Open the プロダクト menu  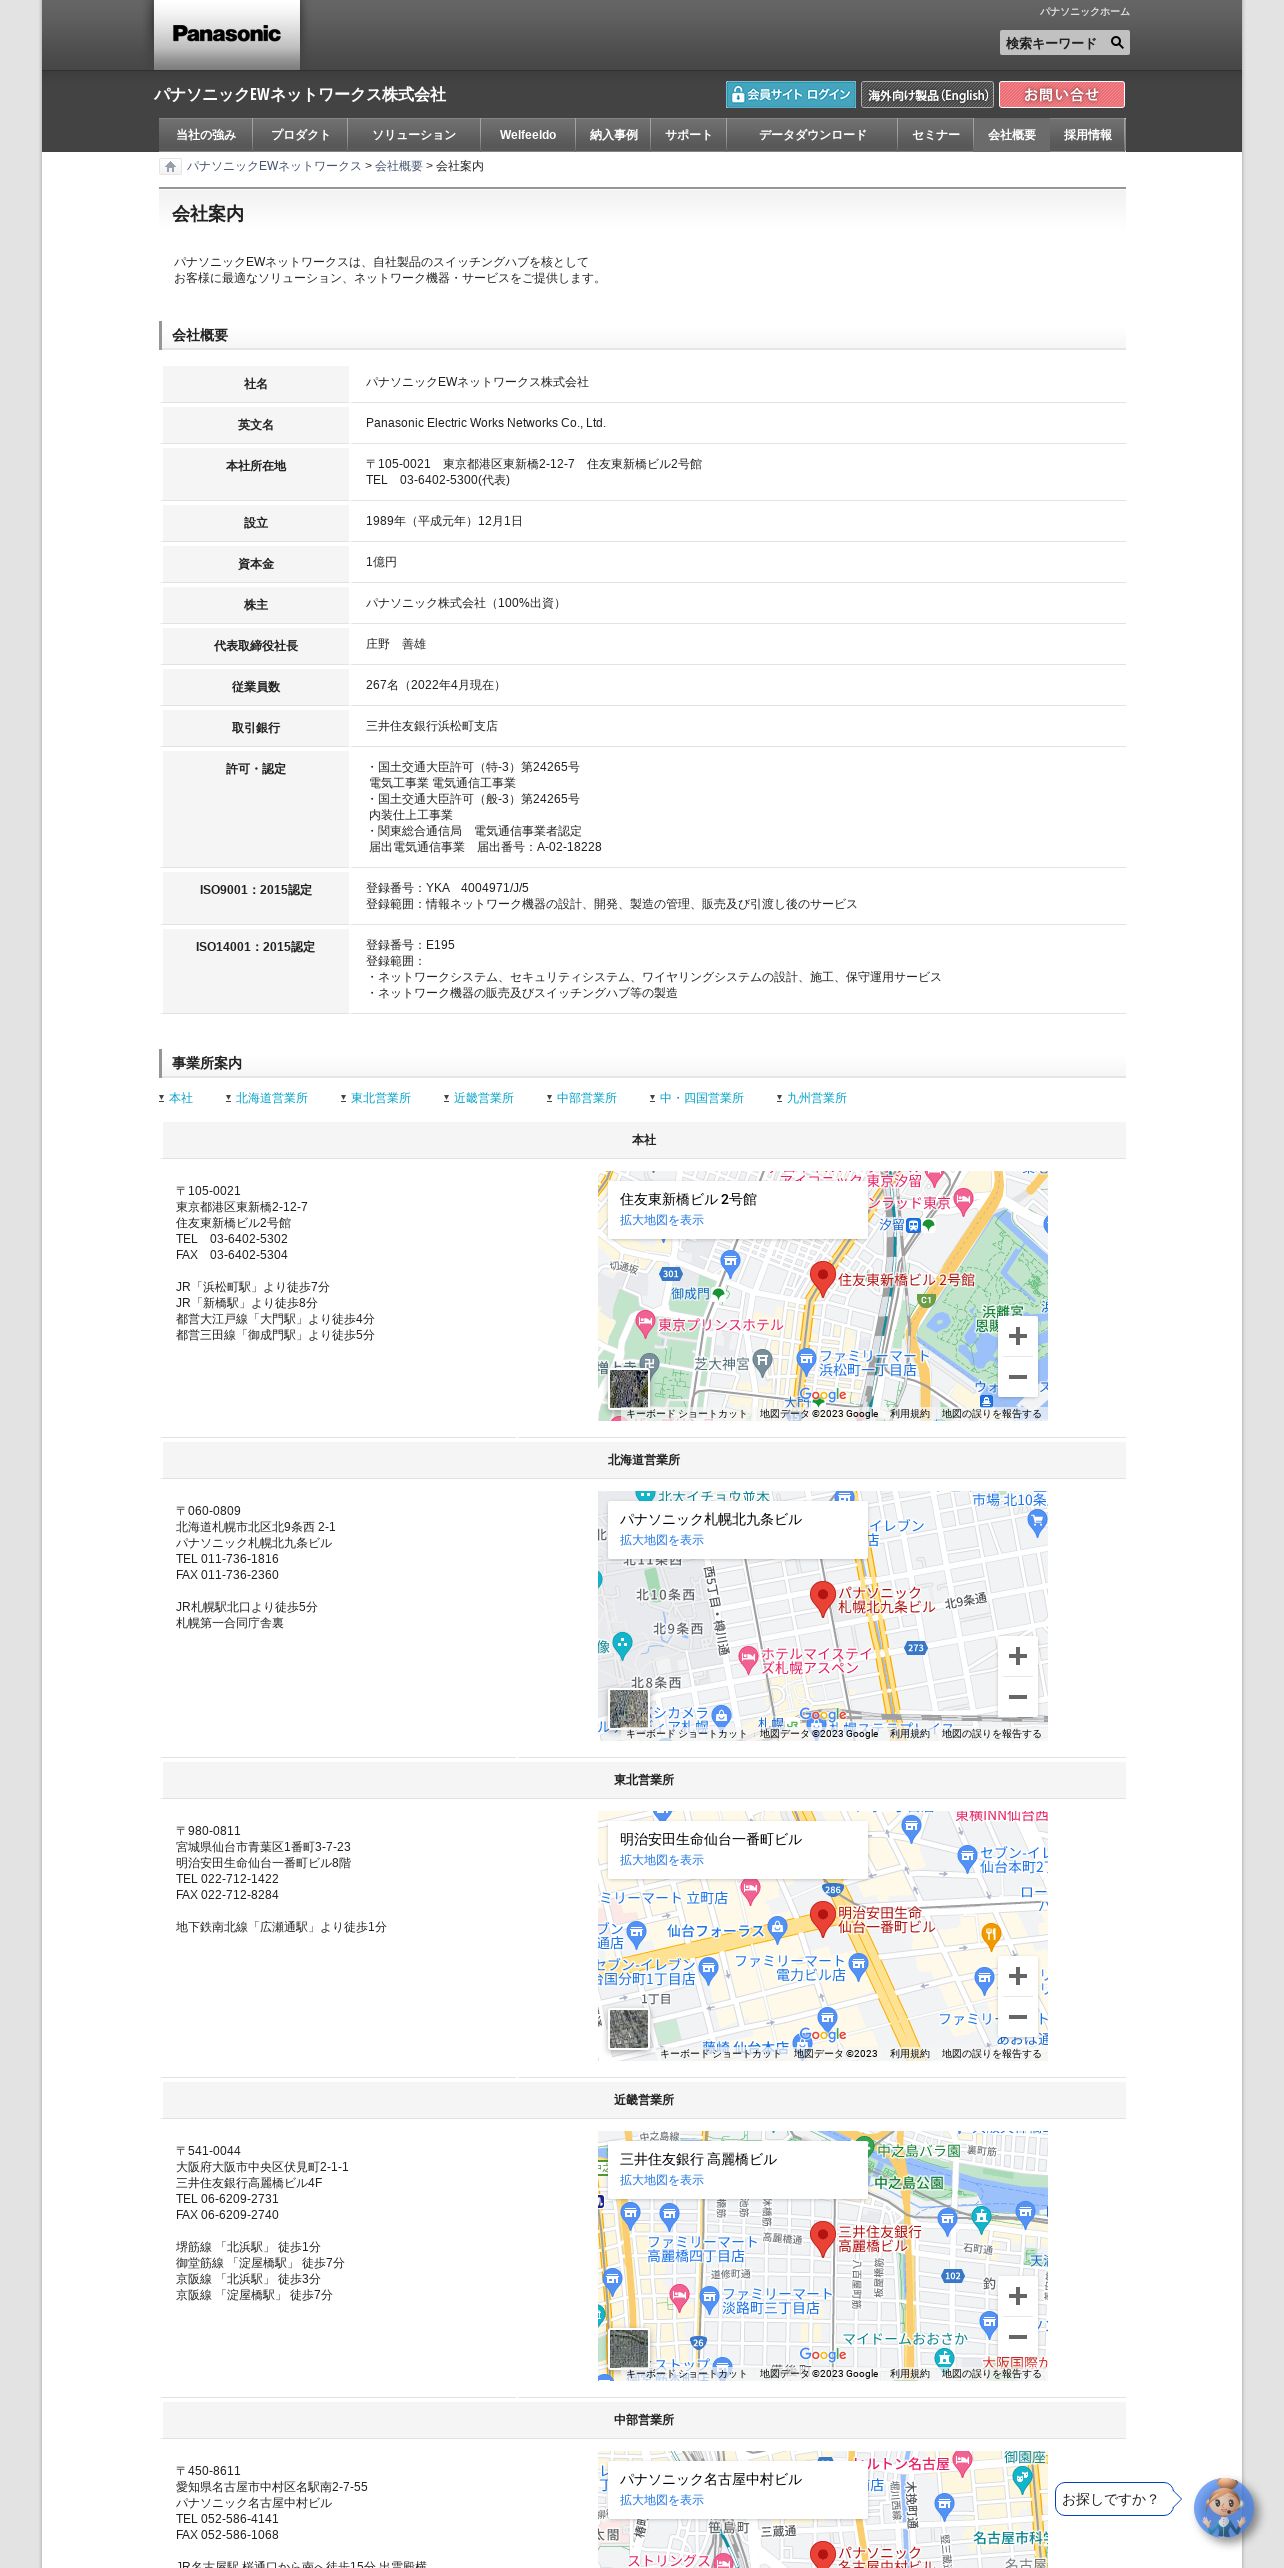[x=300, y=135]
